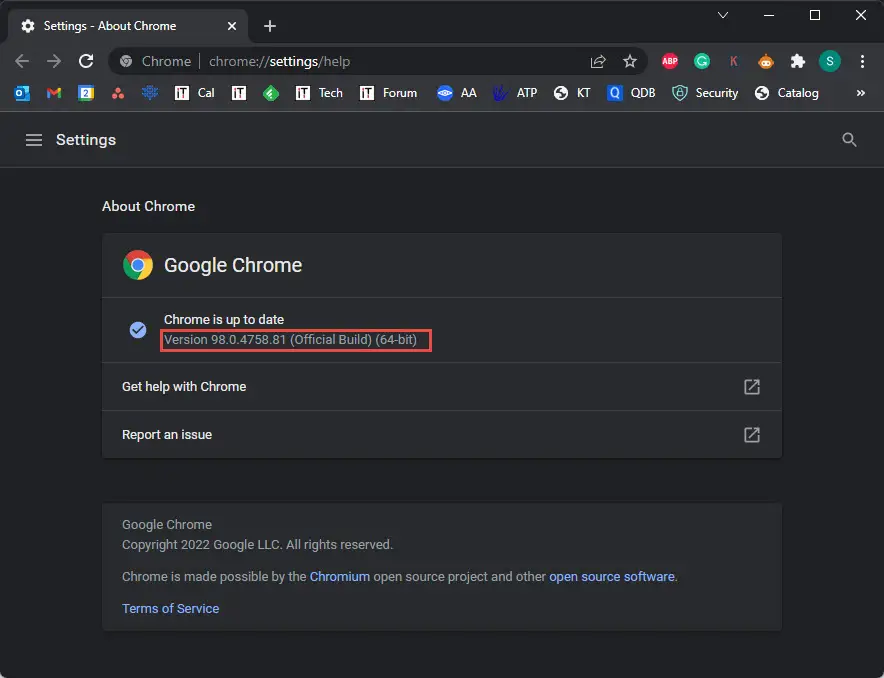This screenshot has width=884, height=678.
Task: Open the Terms of Service link
Action: click(x=170, y=609)
